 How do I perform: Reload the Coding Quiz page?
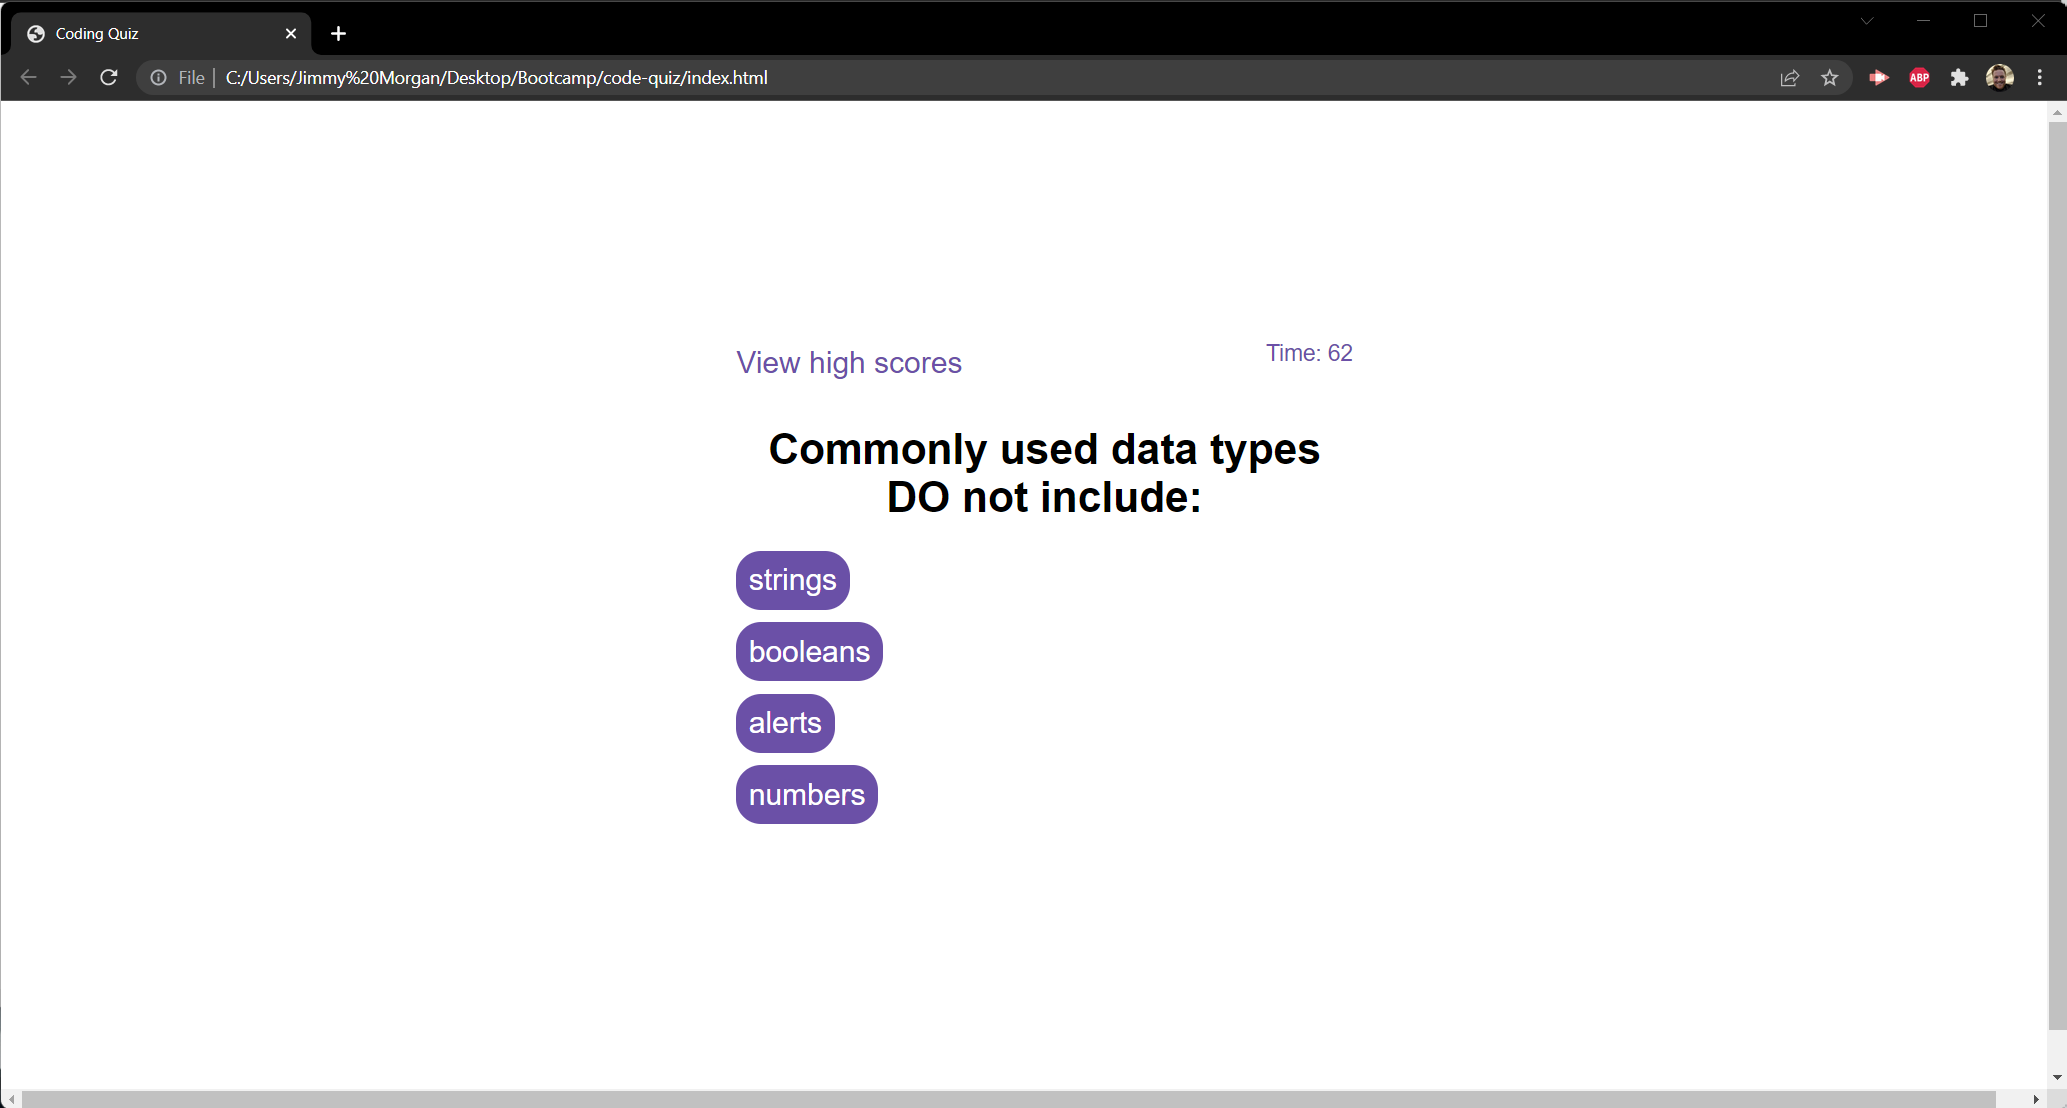pos(109,78)
